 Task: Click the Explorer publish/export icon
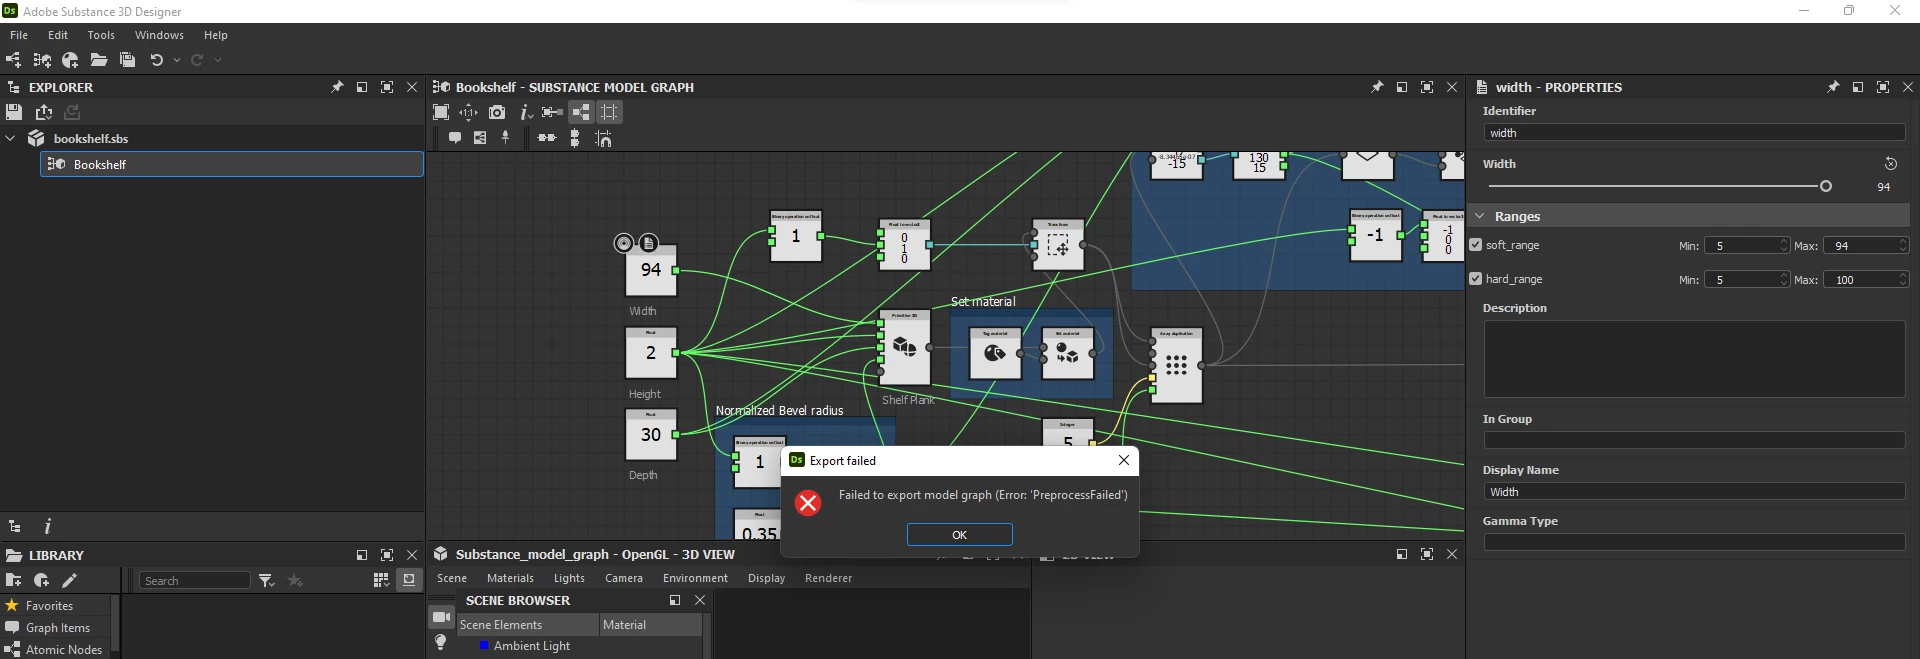point(44,112)
